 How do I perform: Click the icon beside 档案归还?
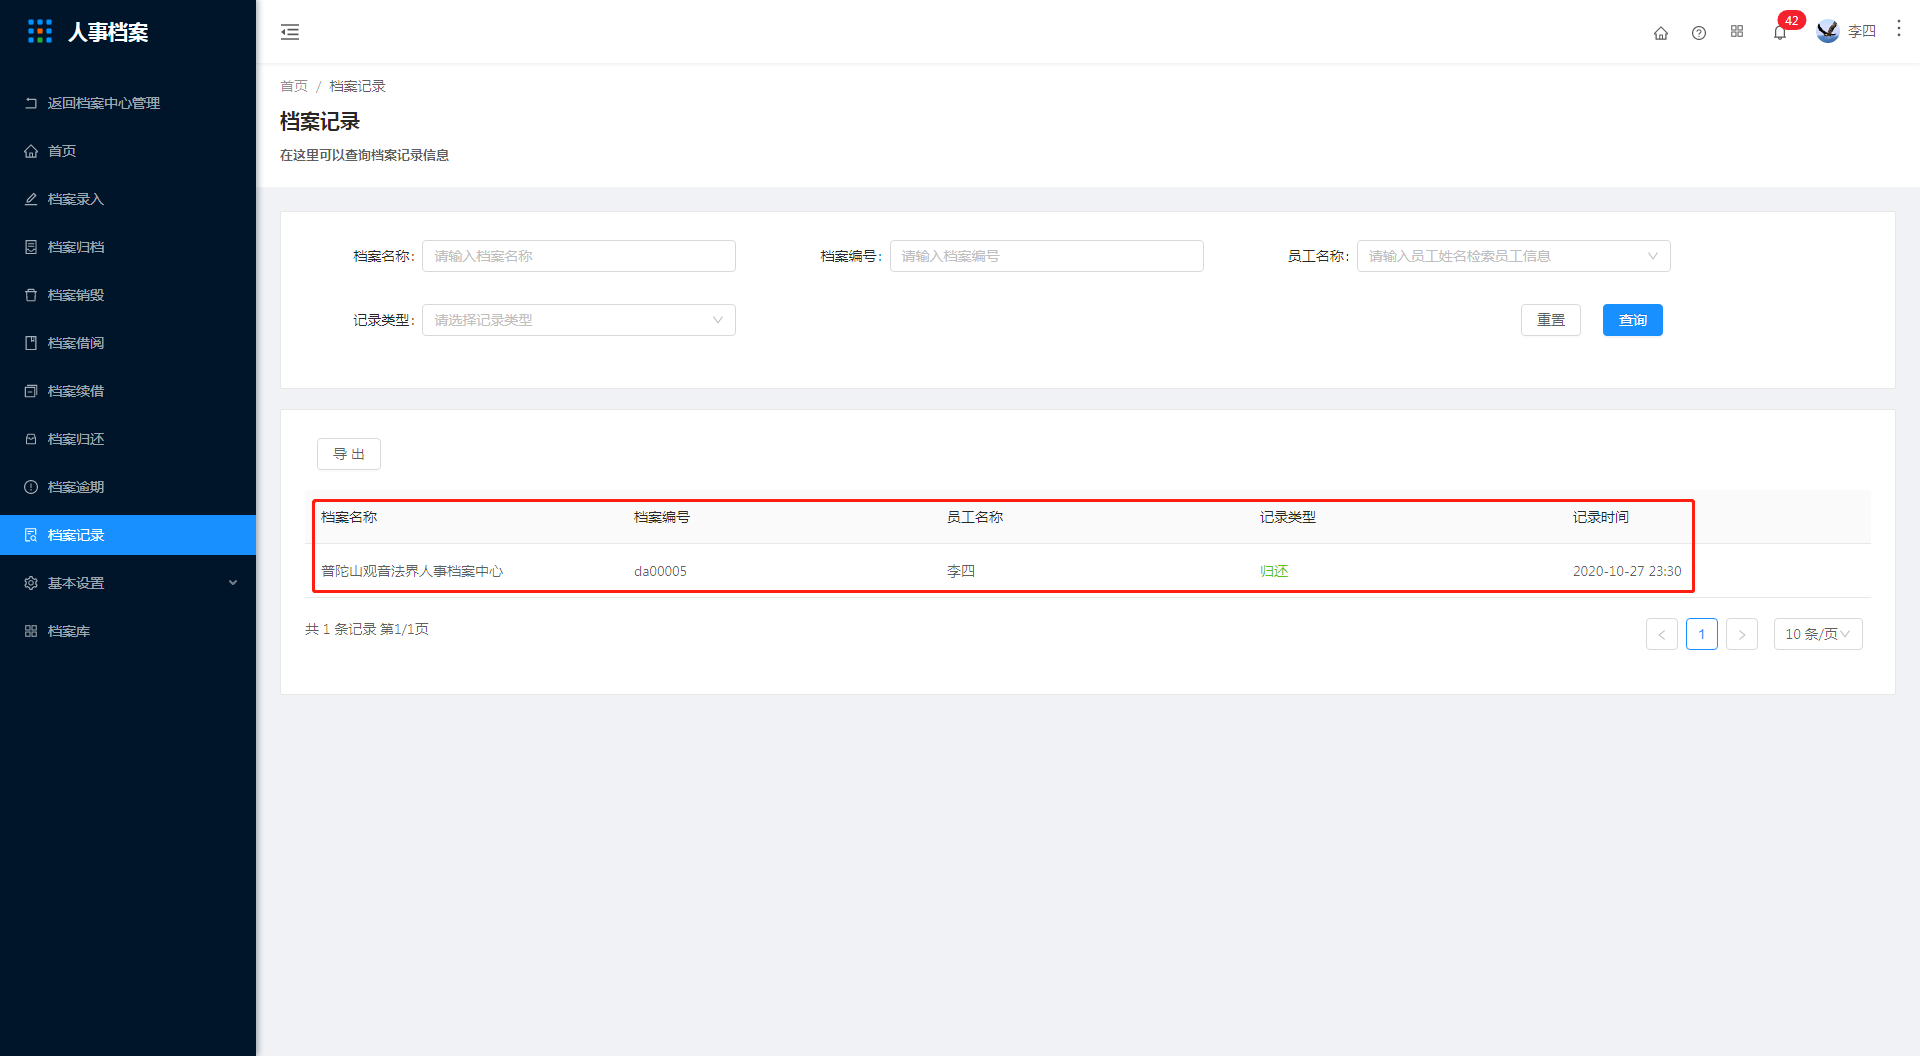[x=31, y=439]
